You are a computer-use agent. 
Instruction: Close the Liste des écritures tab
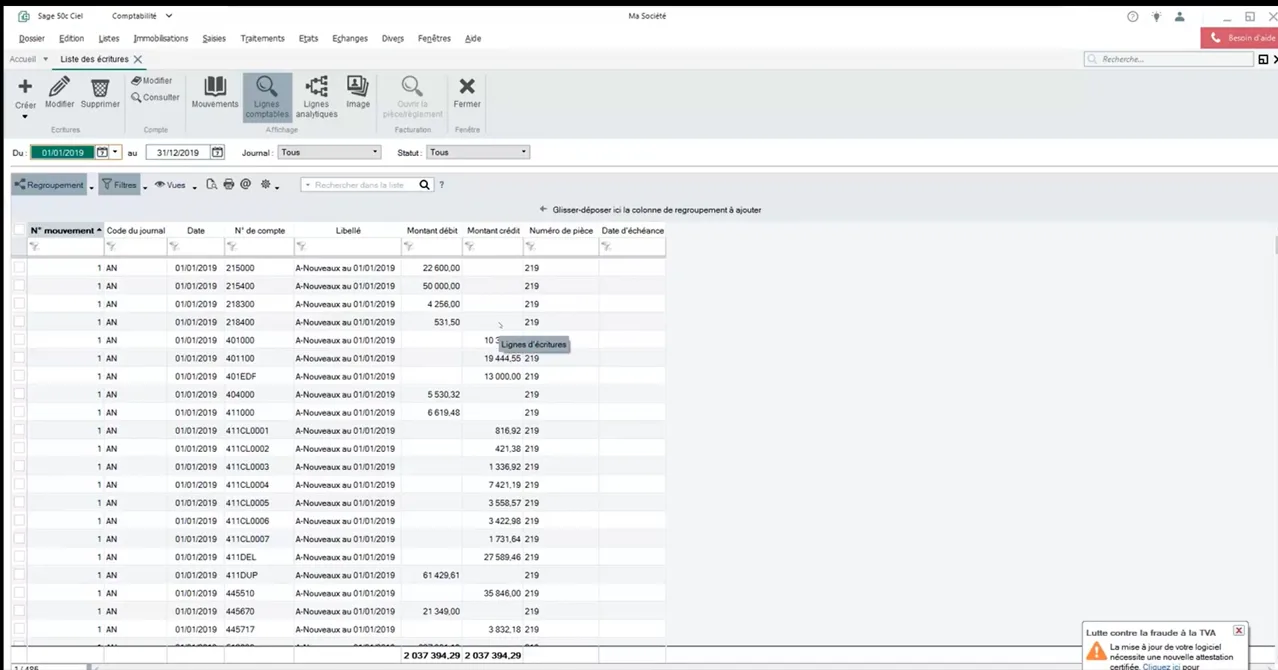point(138,59)
